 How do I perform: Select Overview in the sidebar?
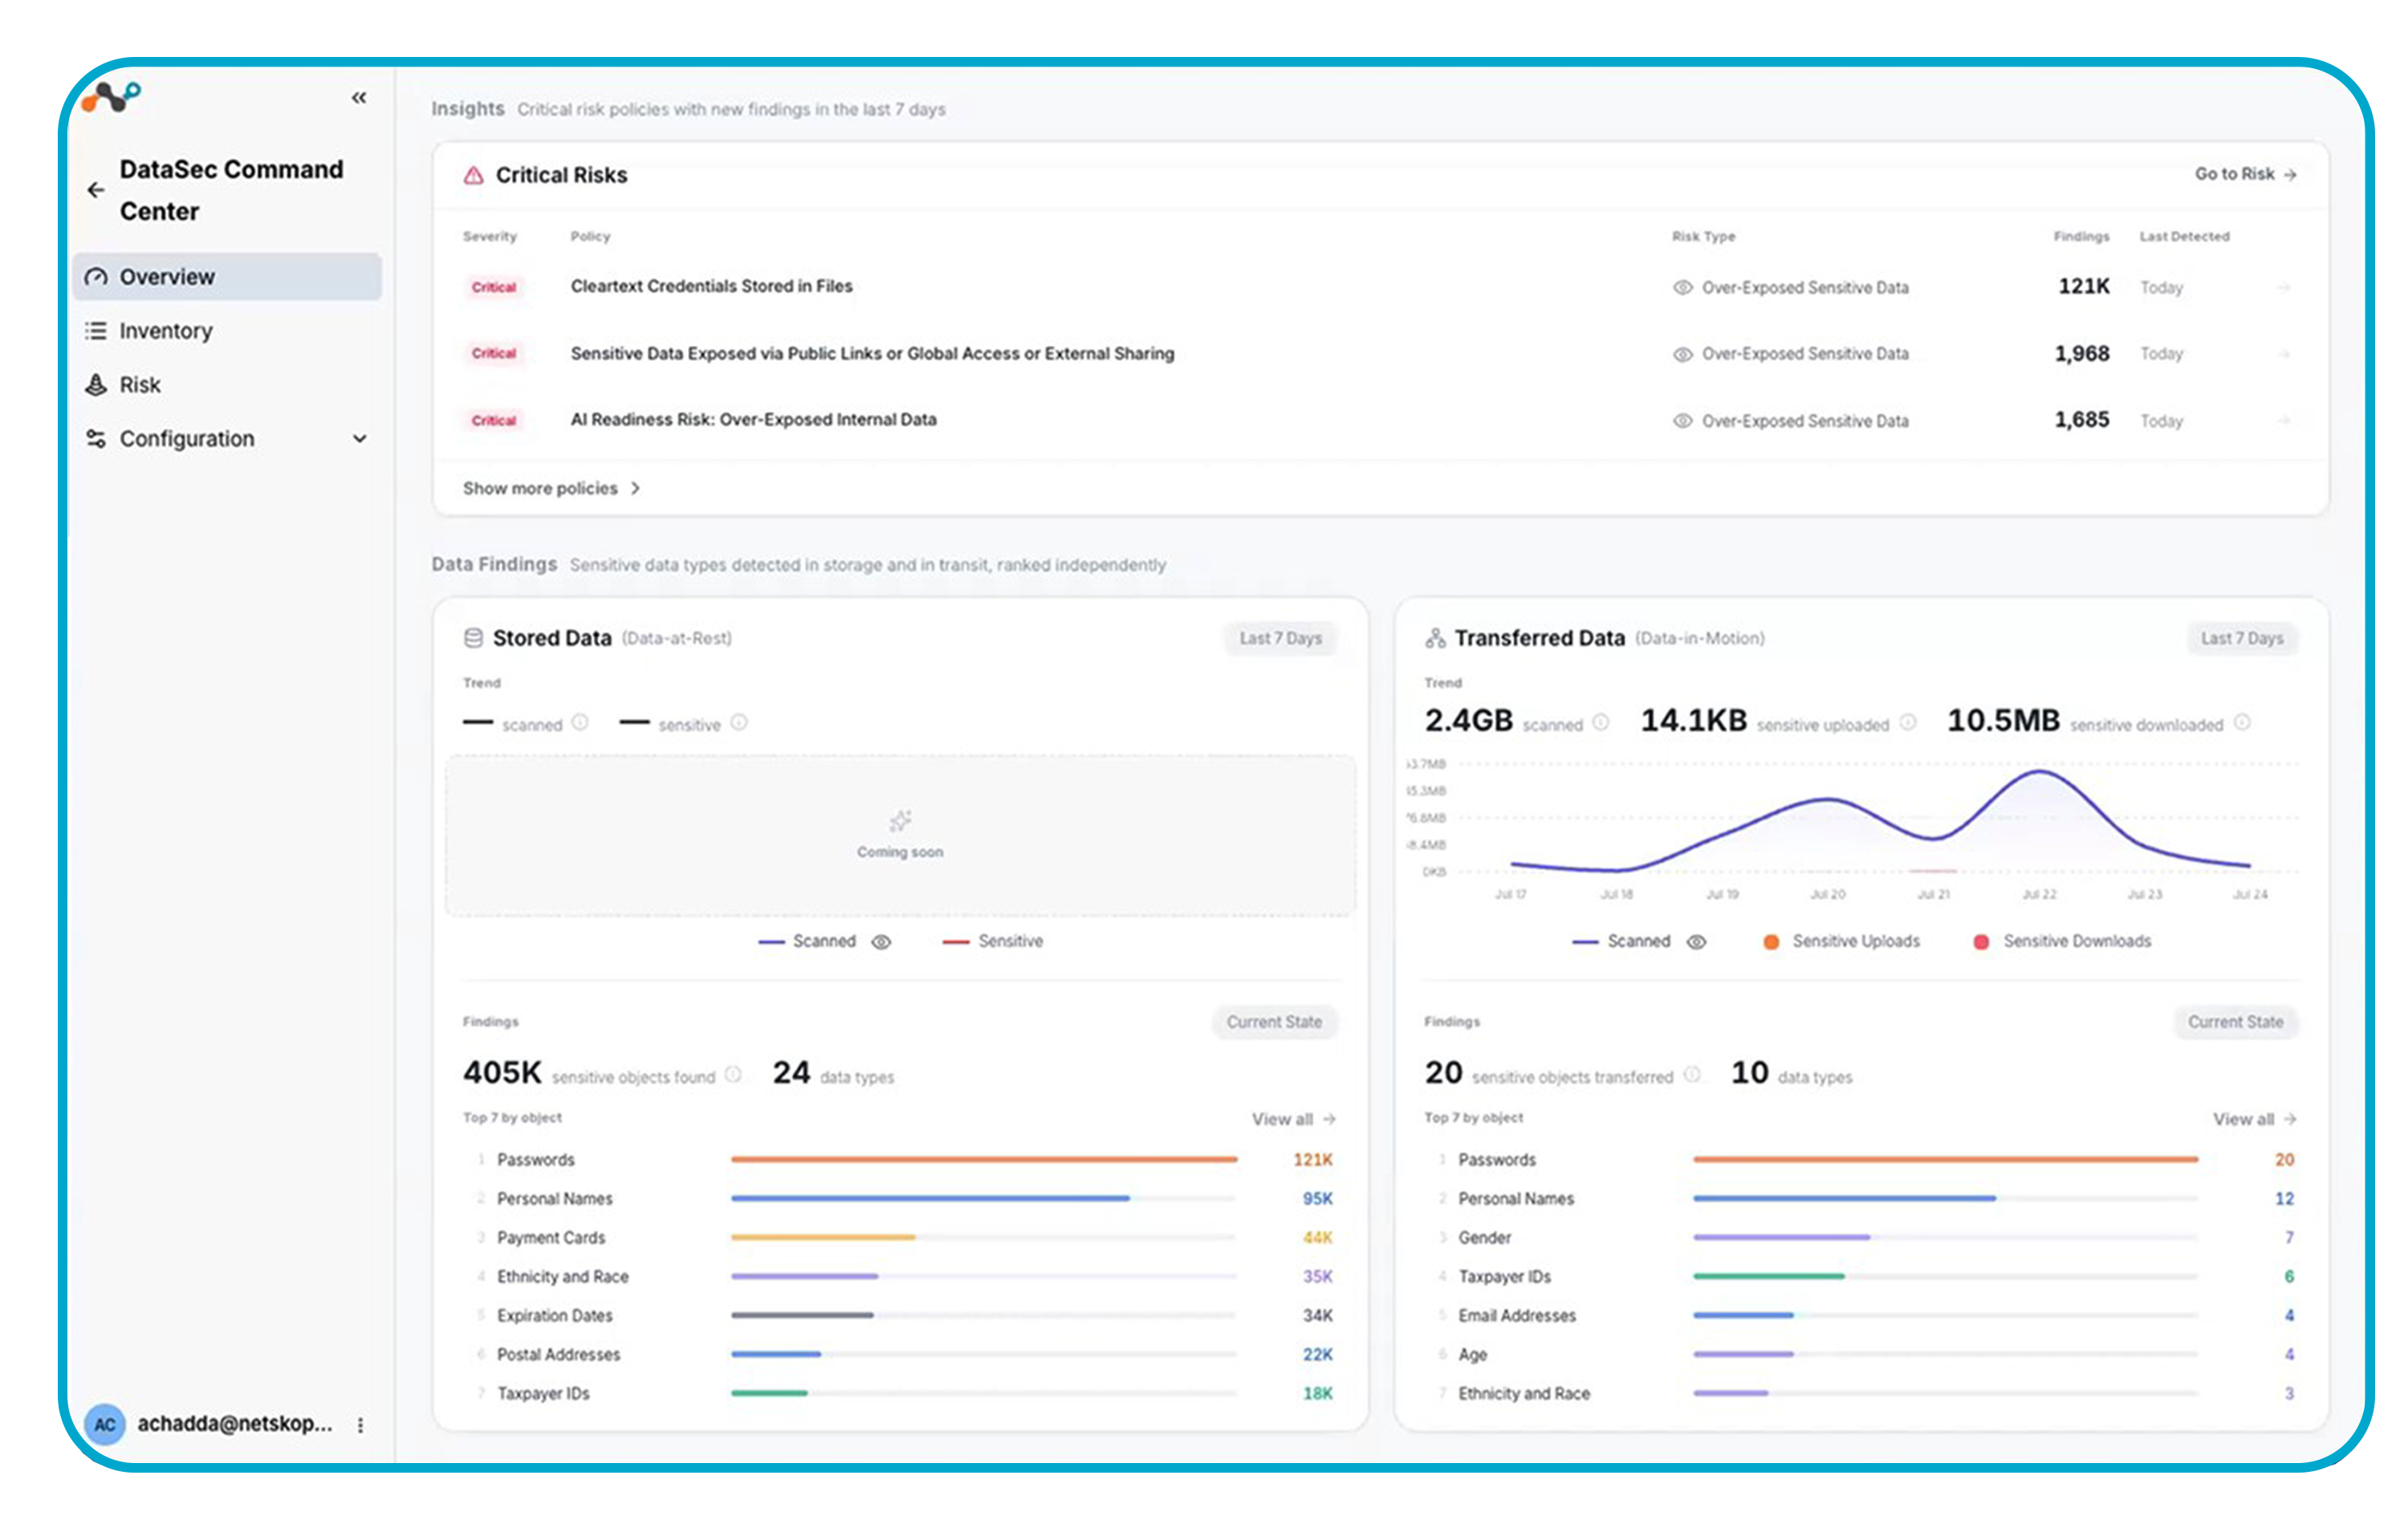point(227,277)
